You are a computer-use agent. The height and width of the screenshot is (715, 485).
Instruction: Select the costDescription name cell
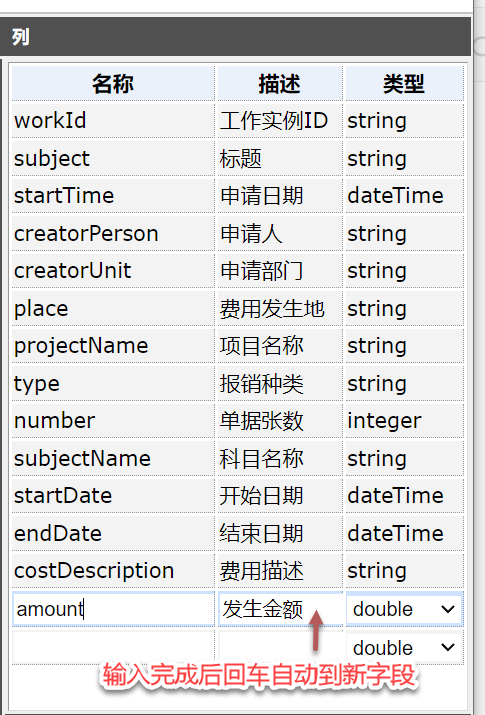pos(113,571)
